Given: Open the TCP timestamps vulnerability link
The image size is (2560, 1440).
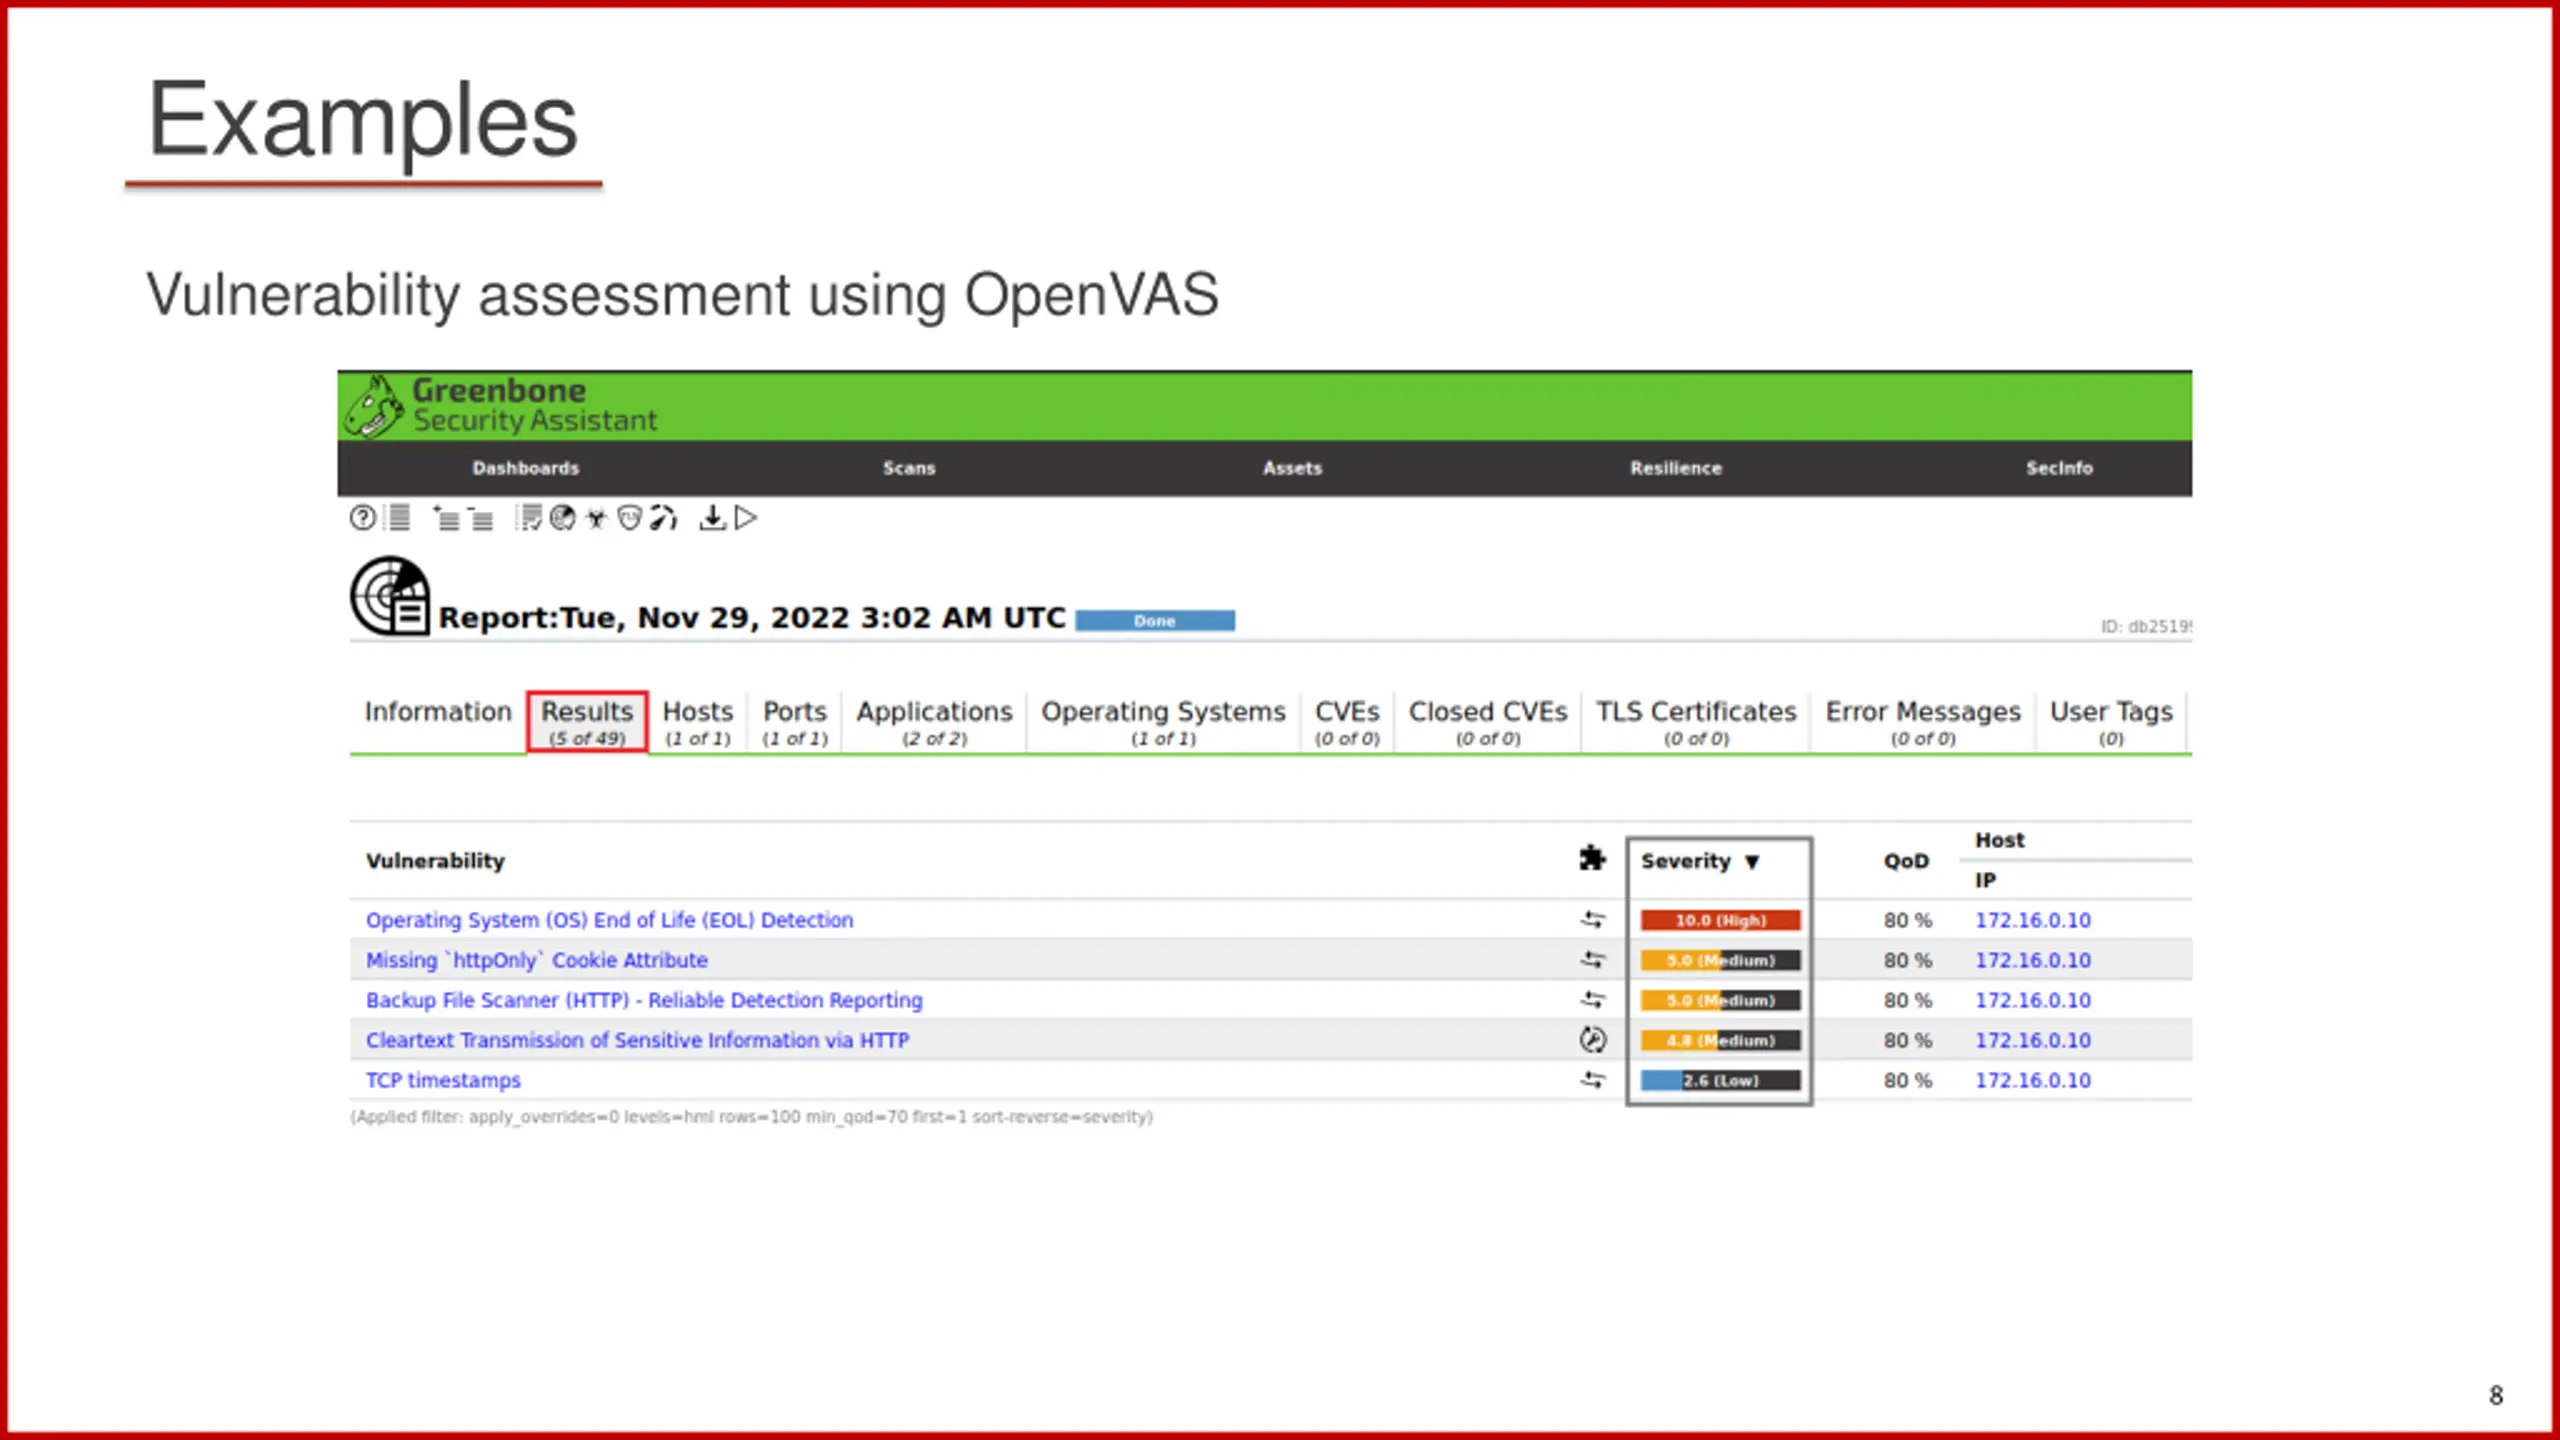Looking at the screenshot, I should coord(443,1080).
